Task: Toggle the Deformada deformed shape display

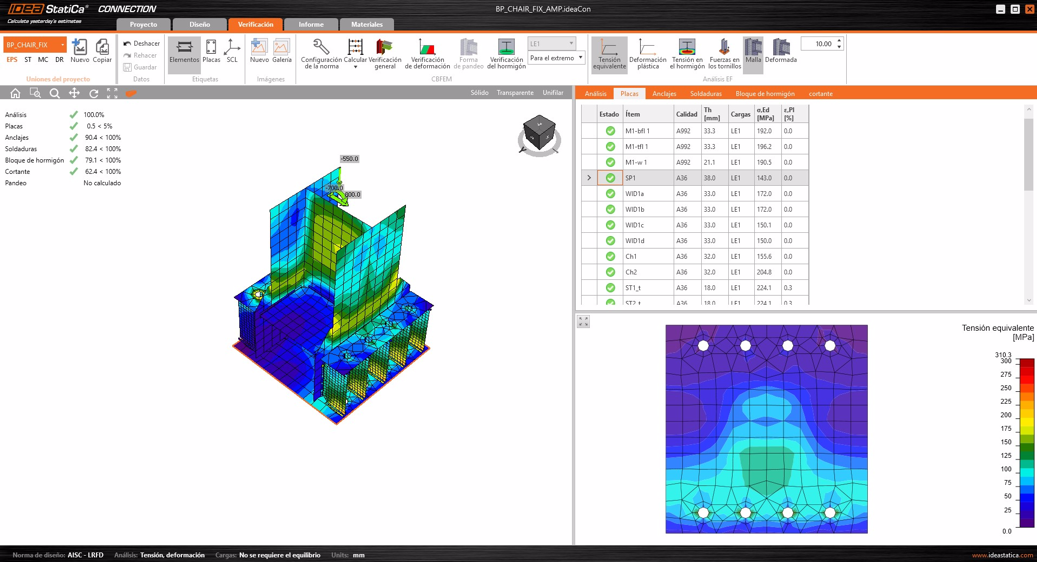Action: [x=781, y=51]
